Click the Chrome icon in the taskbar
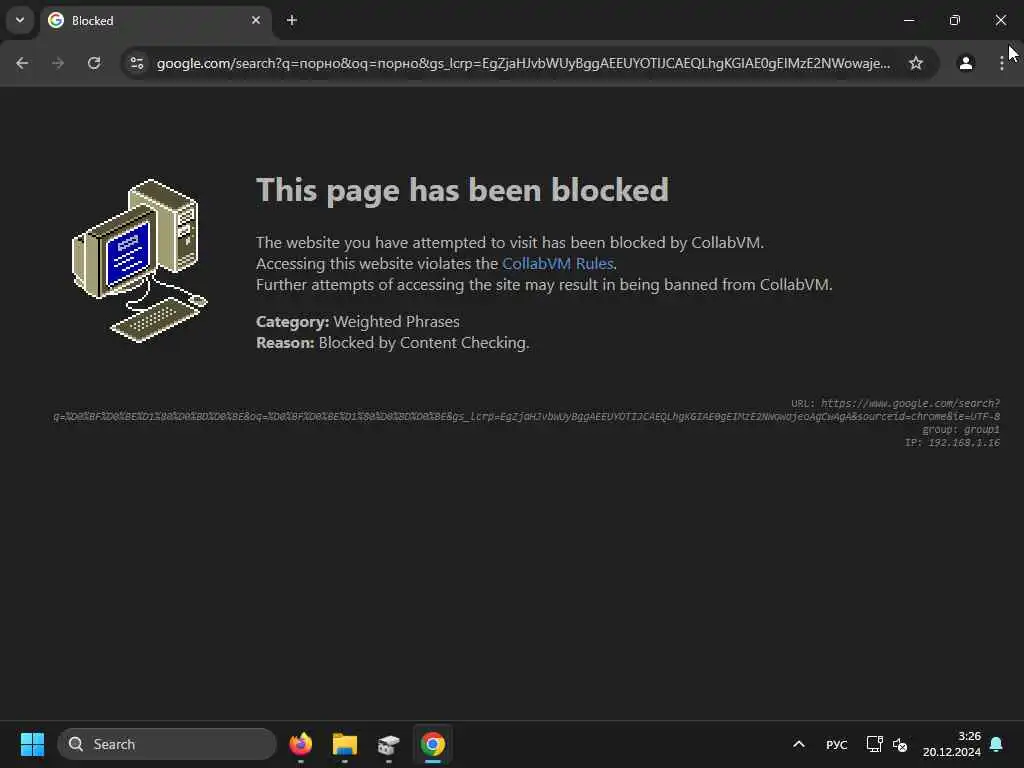 [432, 744]
